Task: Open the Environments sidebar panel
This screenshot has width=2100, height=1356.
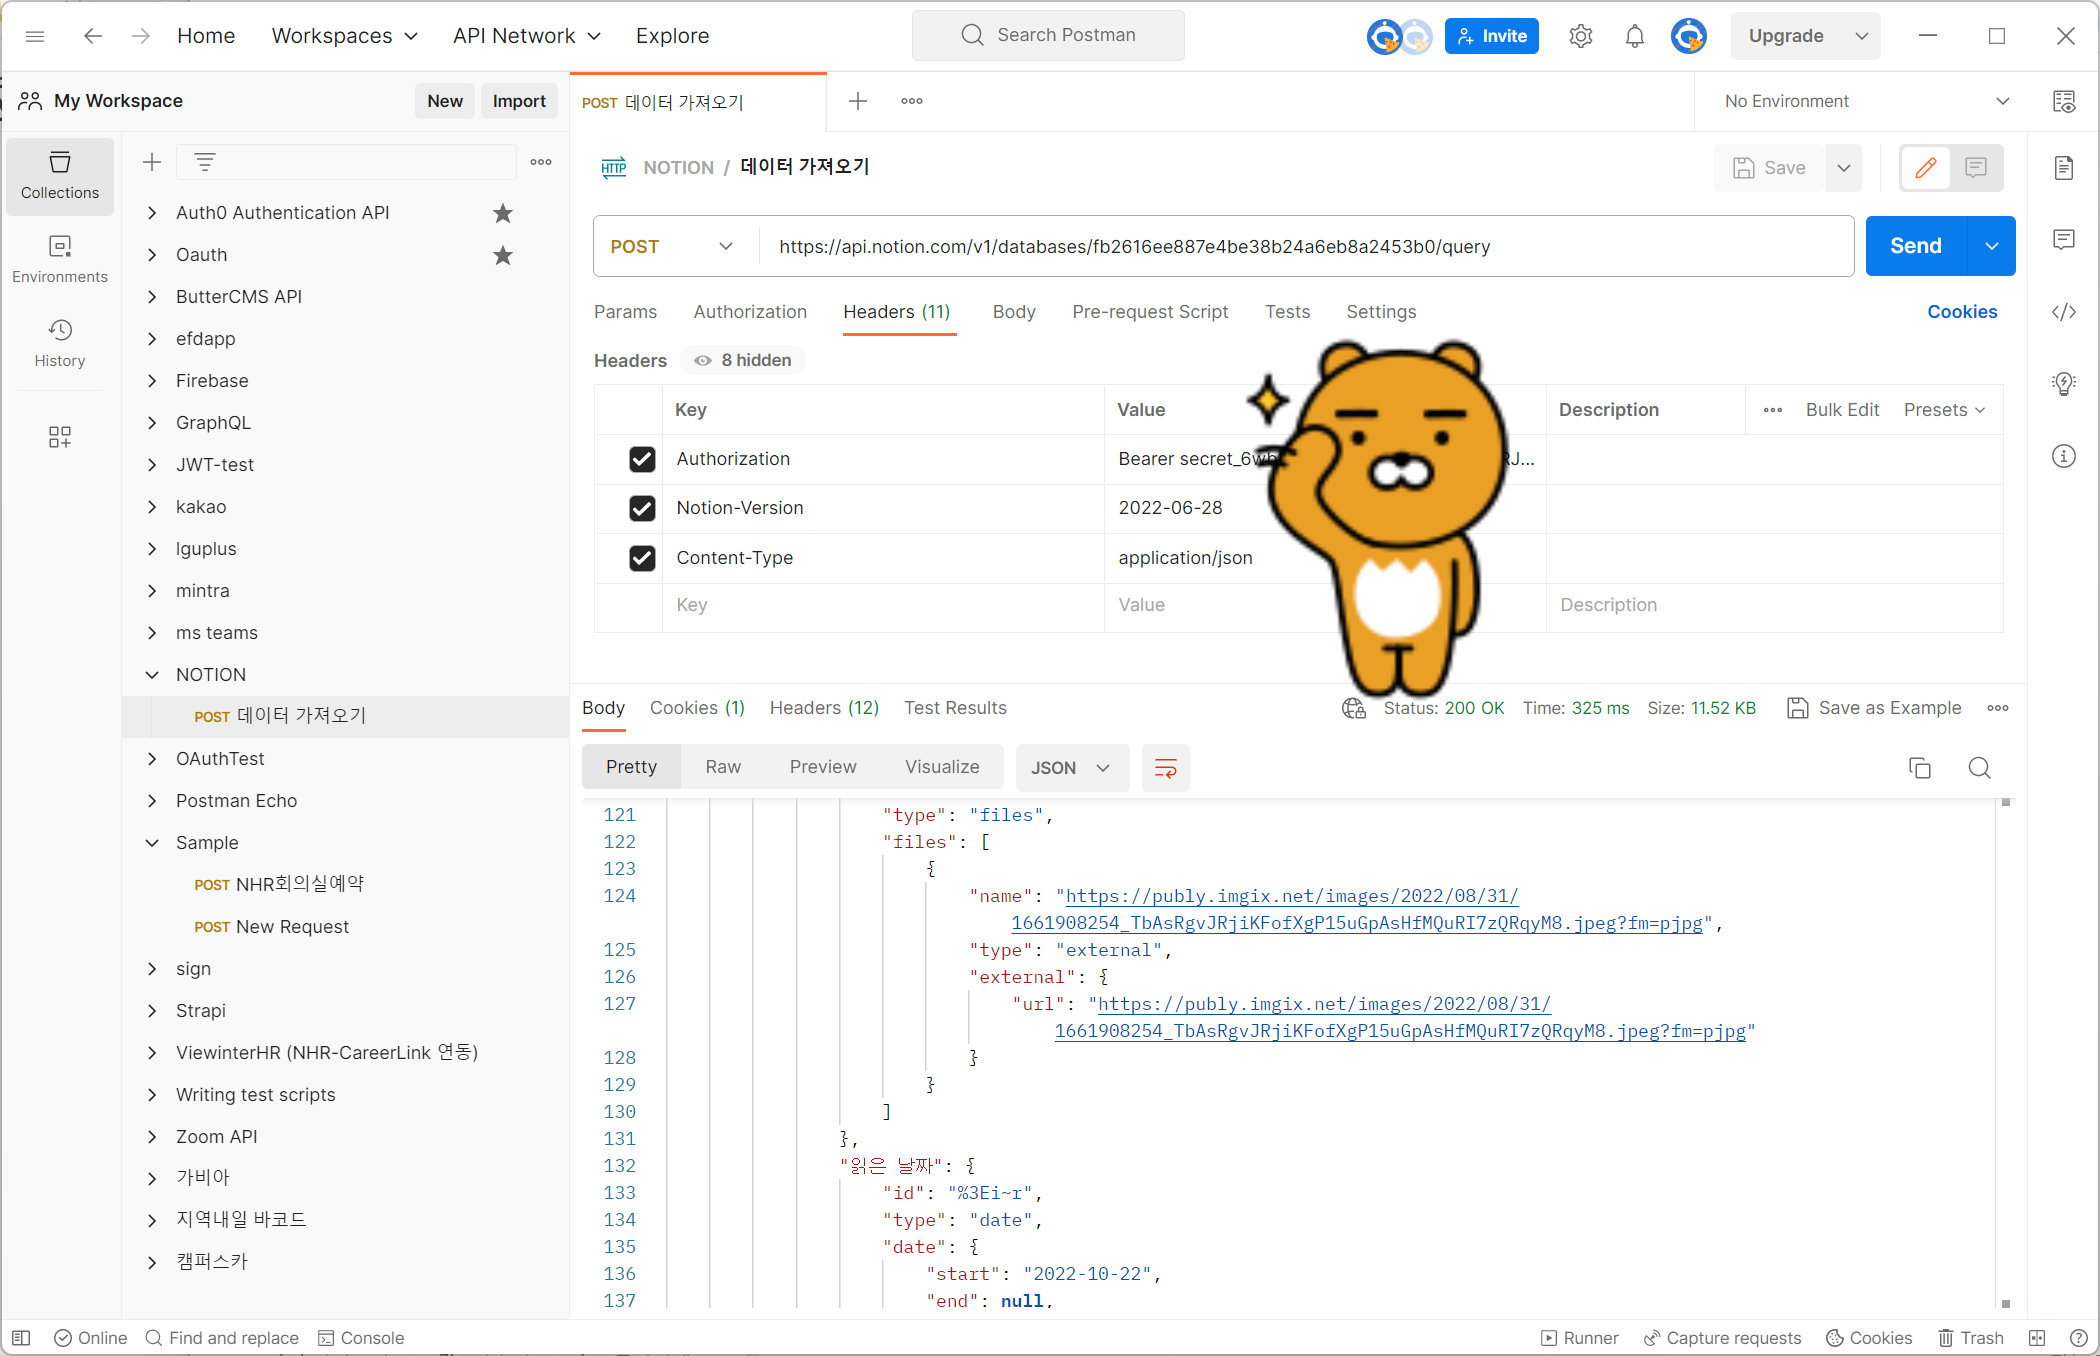Action: click(60, 259)
